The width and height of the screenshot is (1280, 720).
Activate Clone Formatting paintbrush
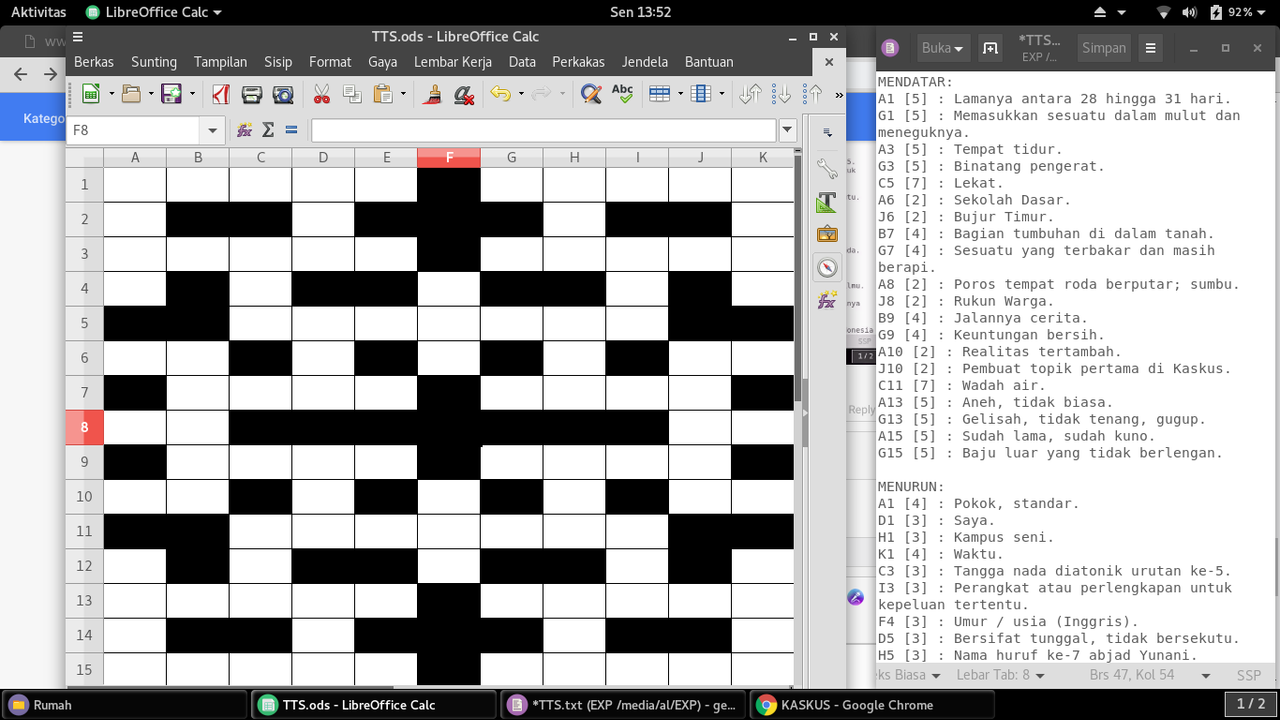coord(433,94)
